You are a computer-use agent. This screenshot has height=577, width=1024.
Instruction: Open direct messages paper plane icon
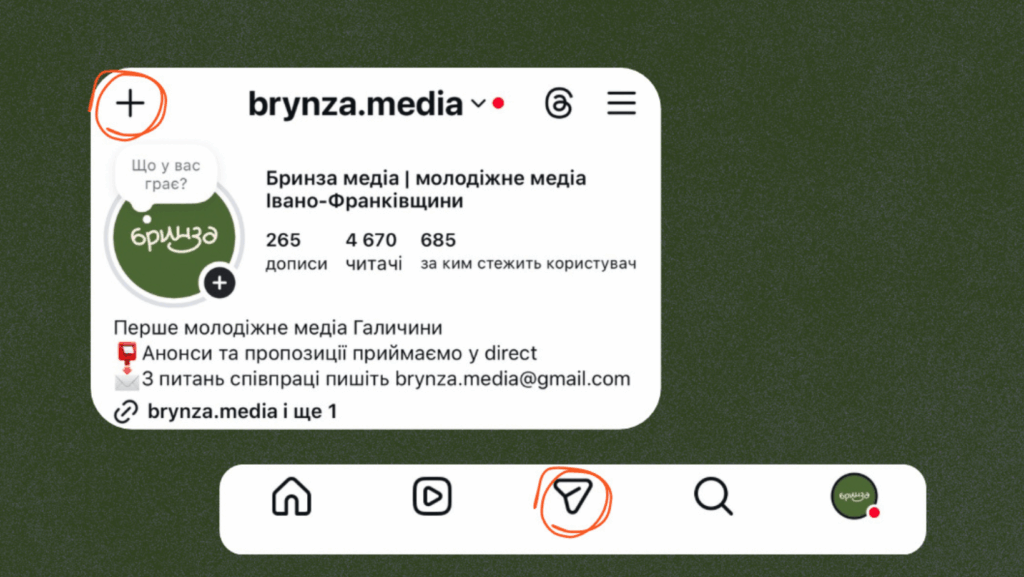(573, 496)
